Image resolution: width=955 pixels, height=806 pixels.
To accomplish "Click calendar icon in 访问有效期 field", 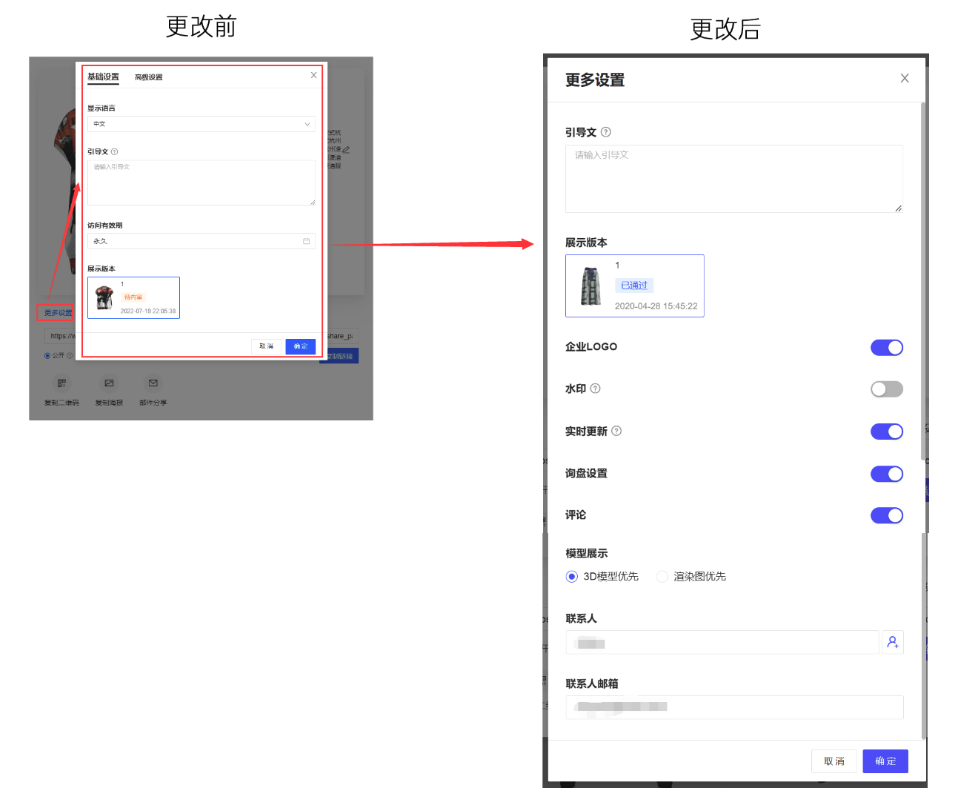I will point(306,241).
